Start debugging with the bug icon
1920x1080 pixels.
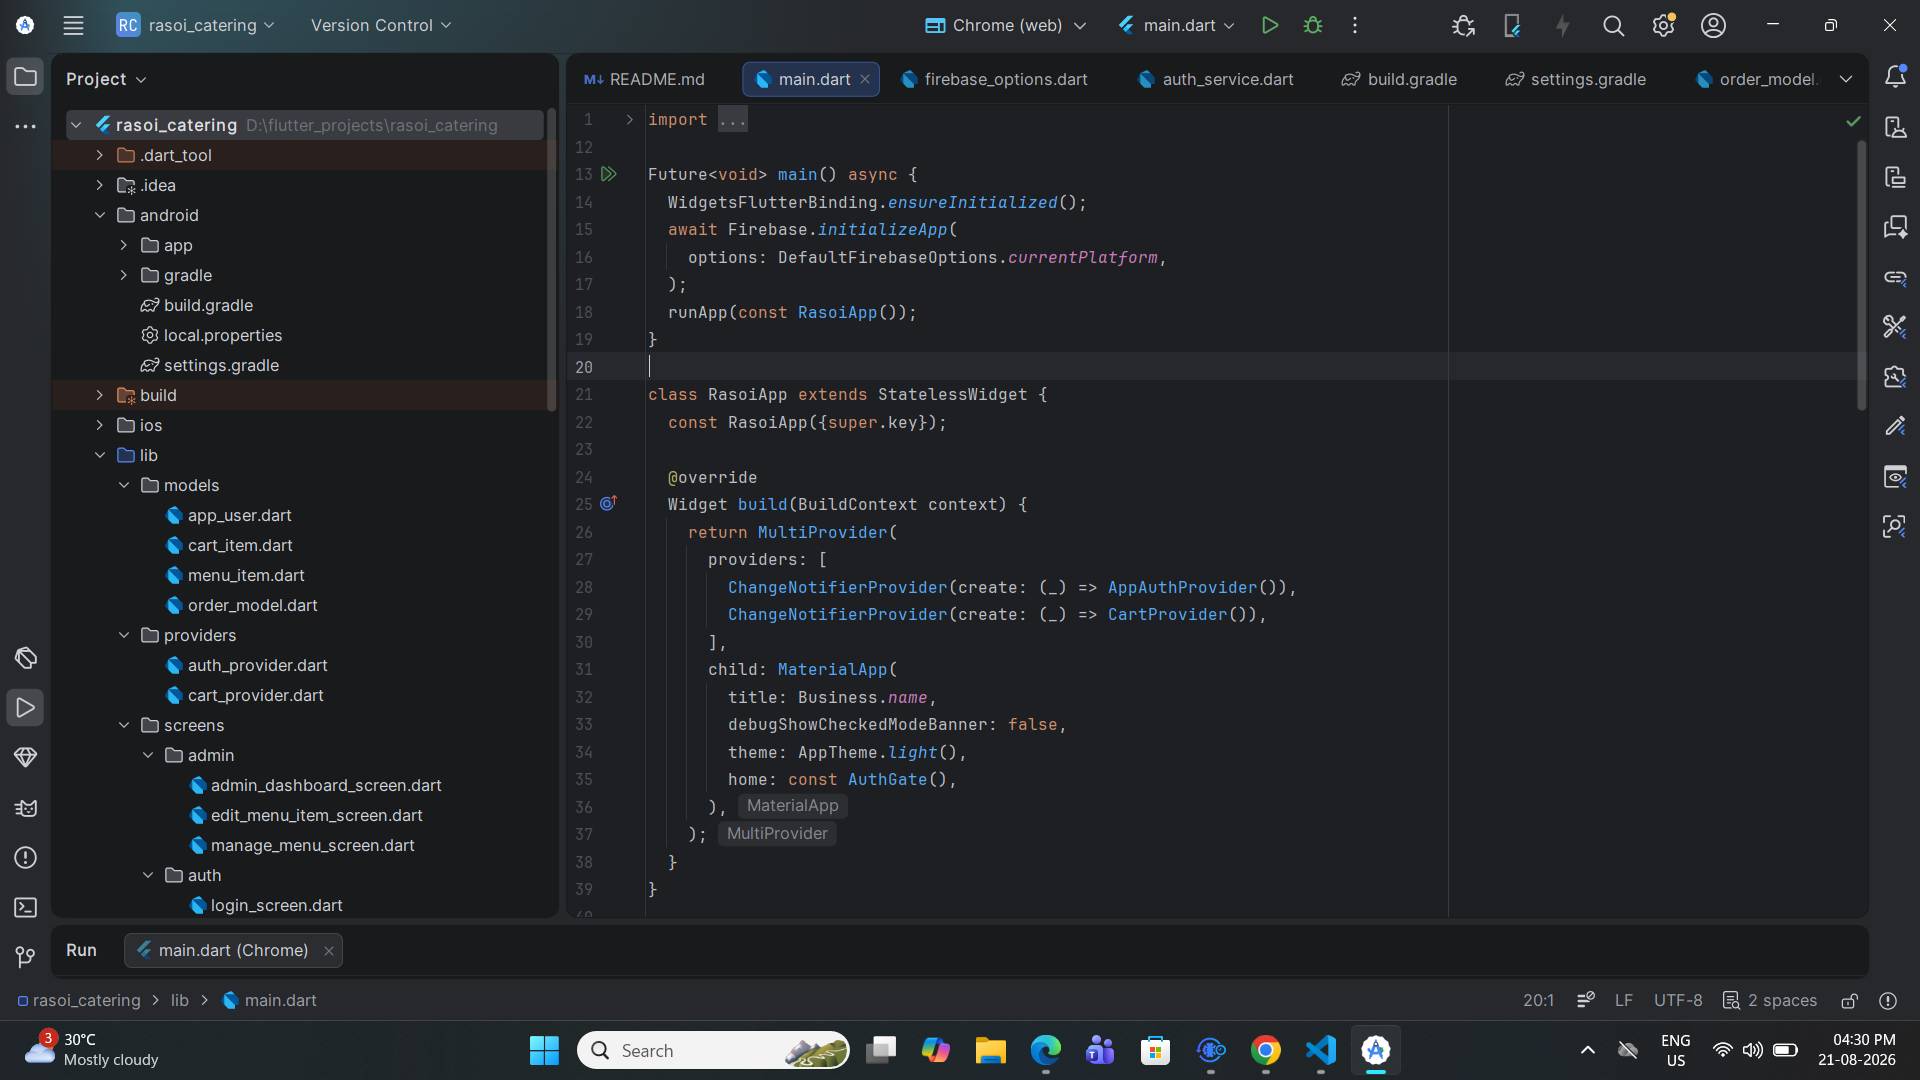1313,26
